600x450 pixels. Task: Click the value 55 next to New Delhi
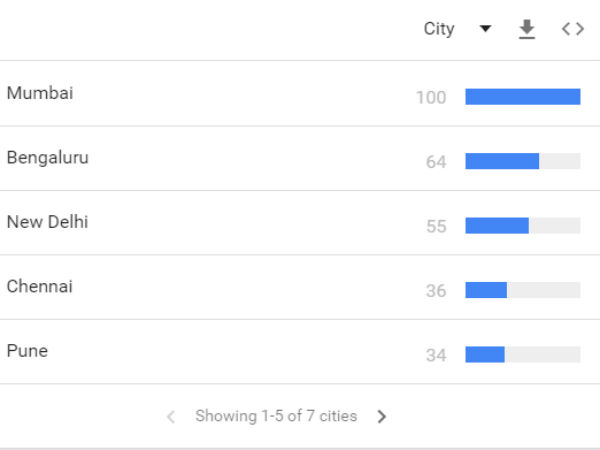pyautogui.click(x=436, y=227)
